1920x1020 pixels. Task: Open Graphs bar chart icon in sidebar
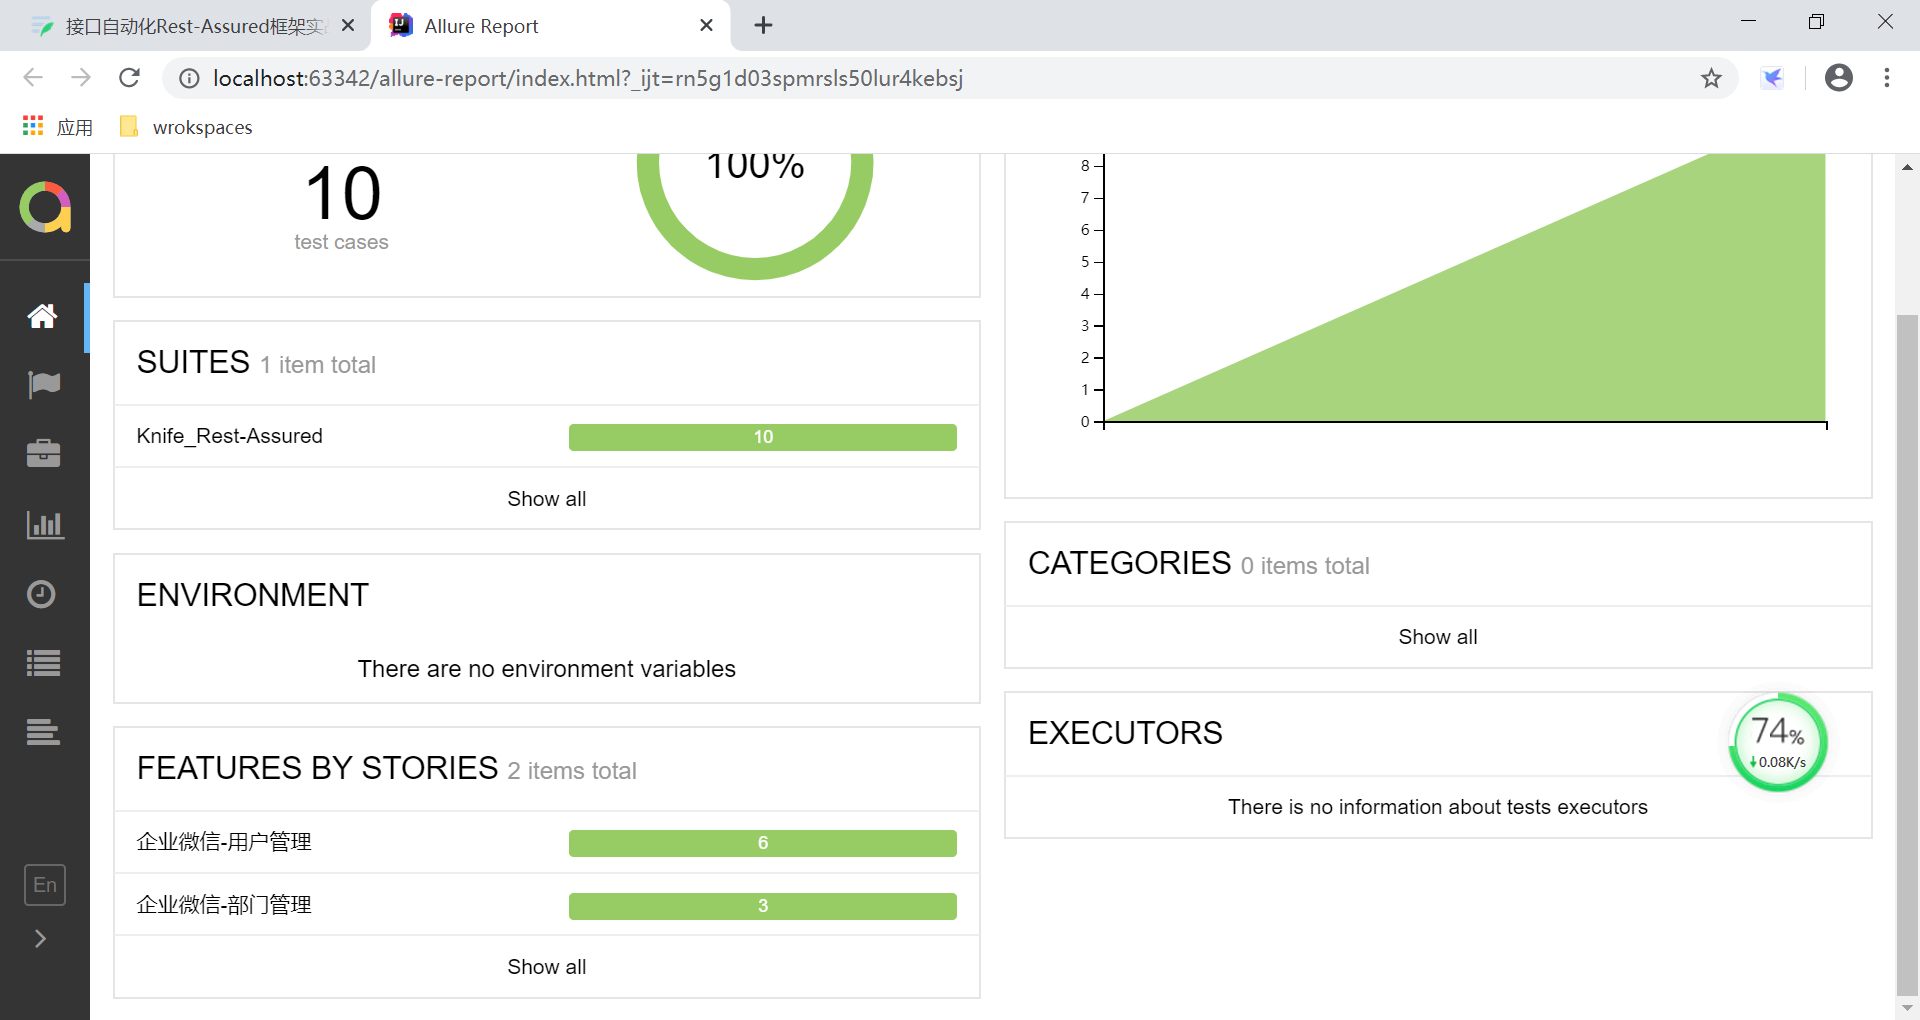(44, 524)
